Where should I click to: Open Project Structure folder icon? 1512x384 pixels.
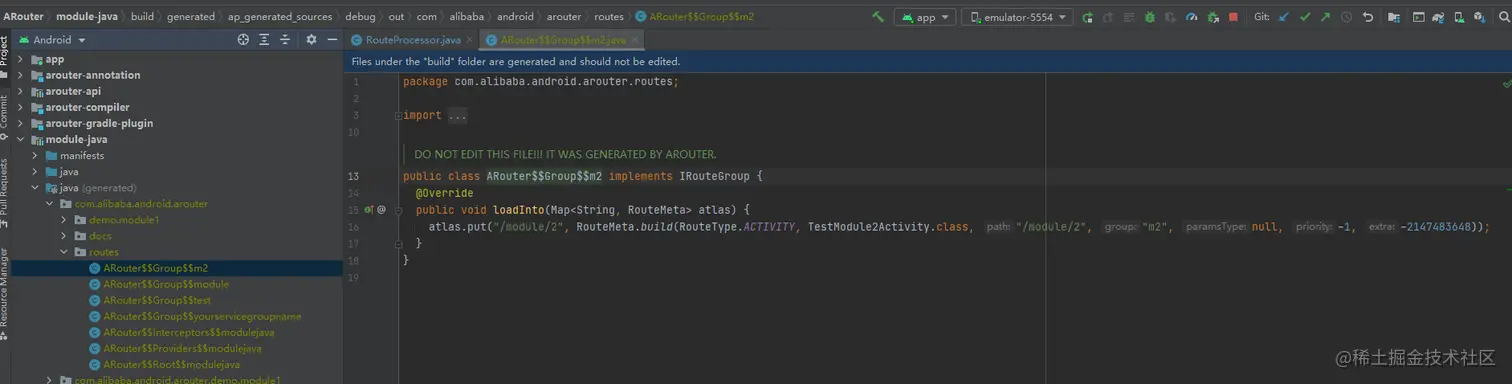pos(1394,17)
